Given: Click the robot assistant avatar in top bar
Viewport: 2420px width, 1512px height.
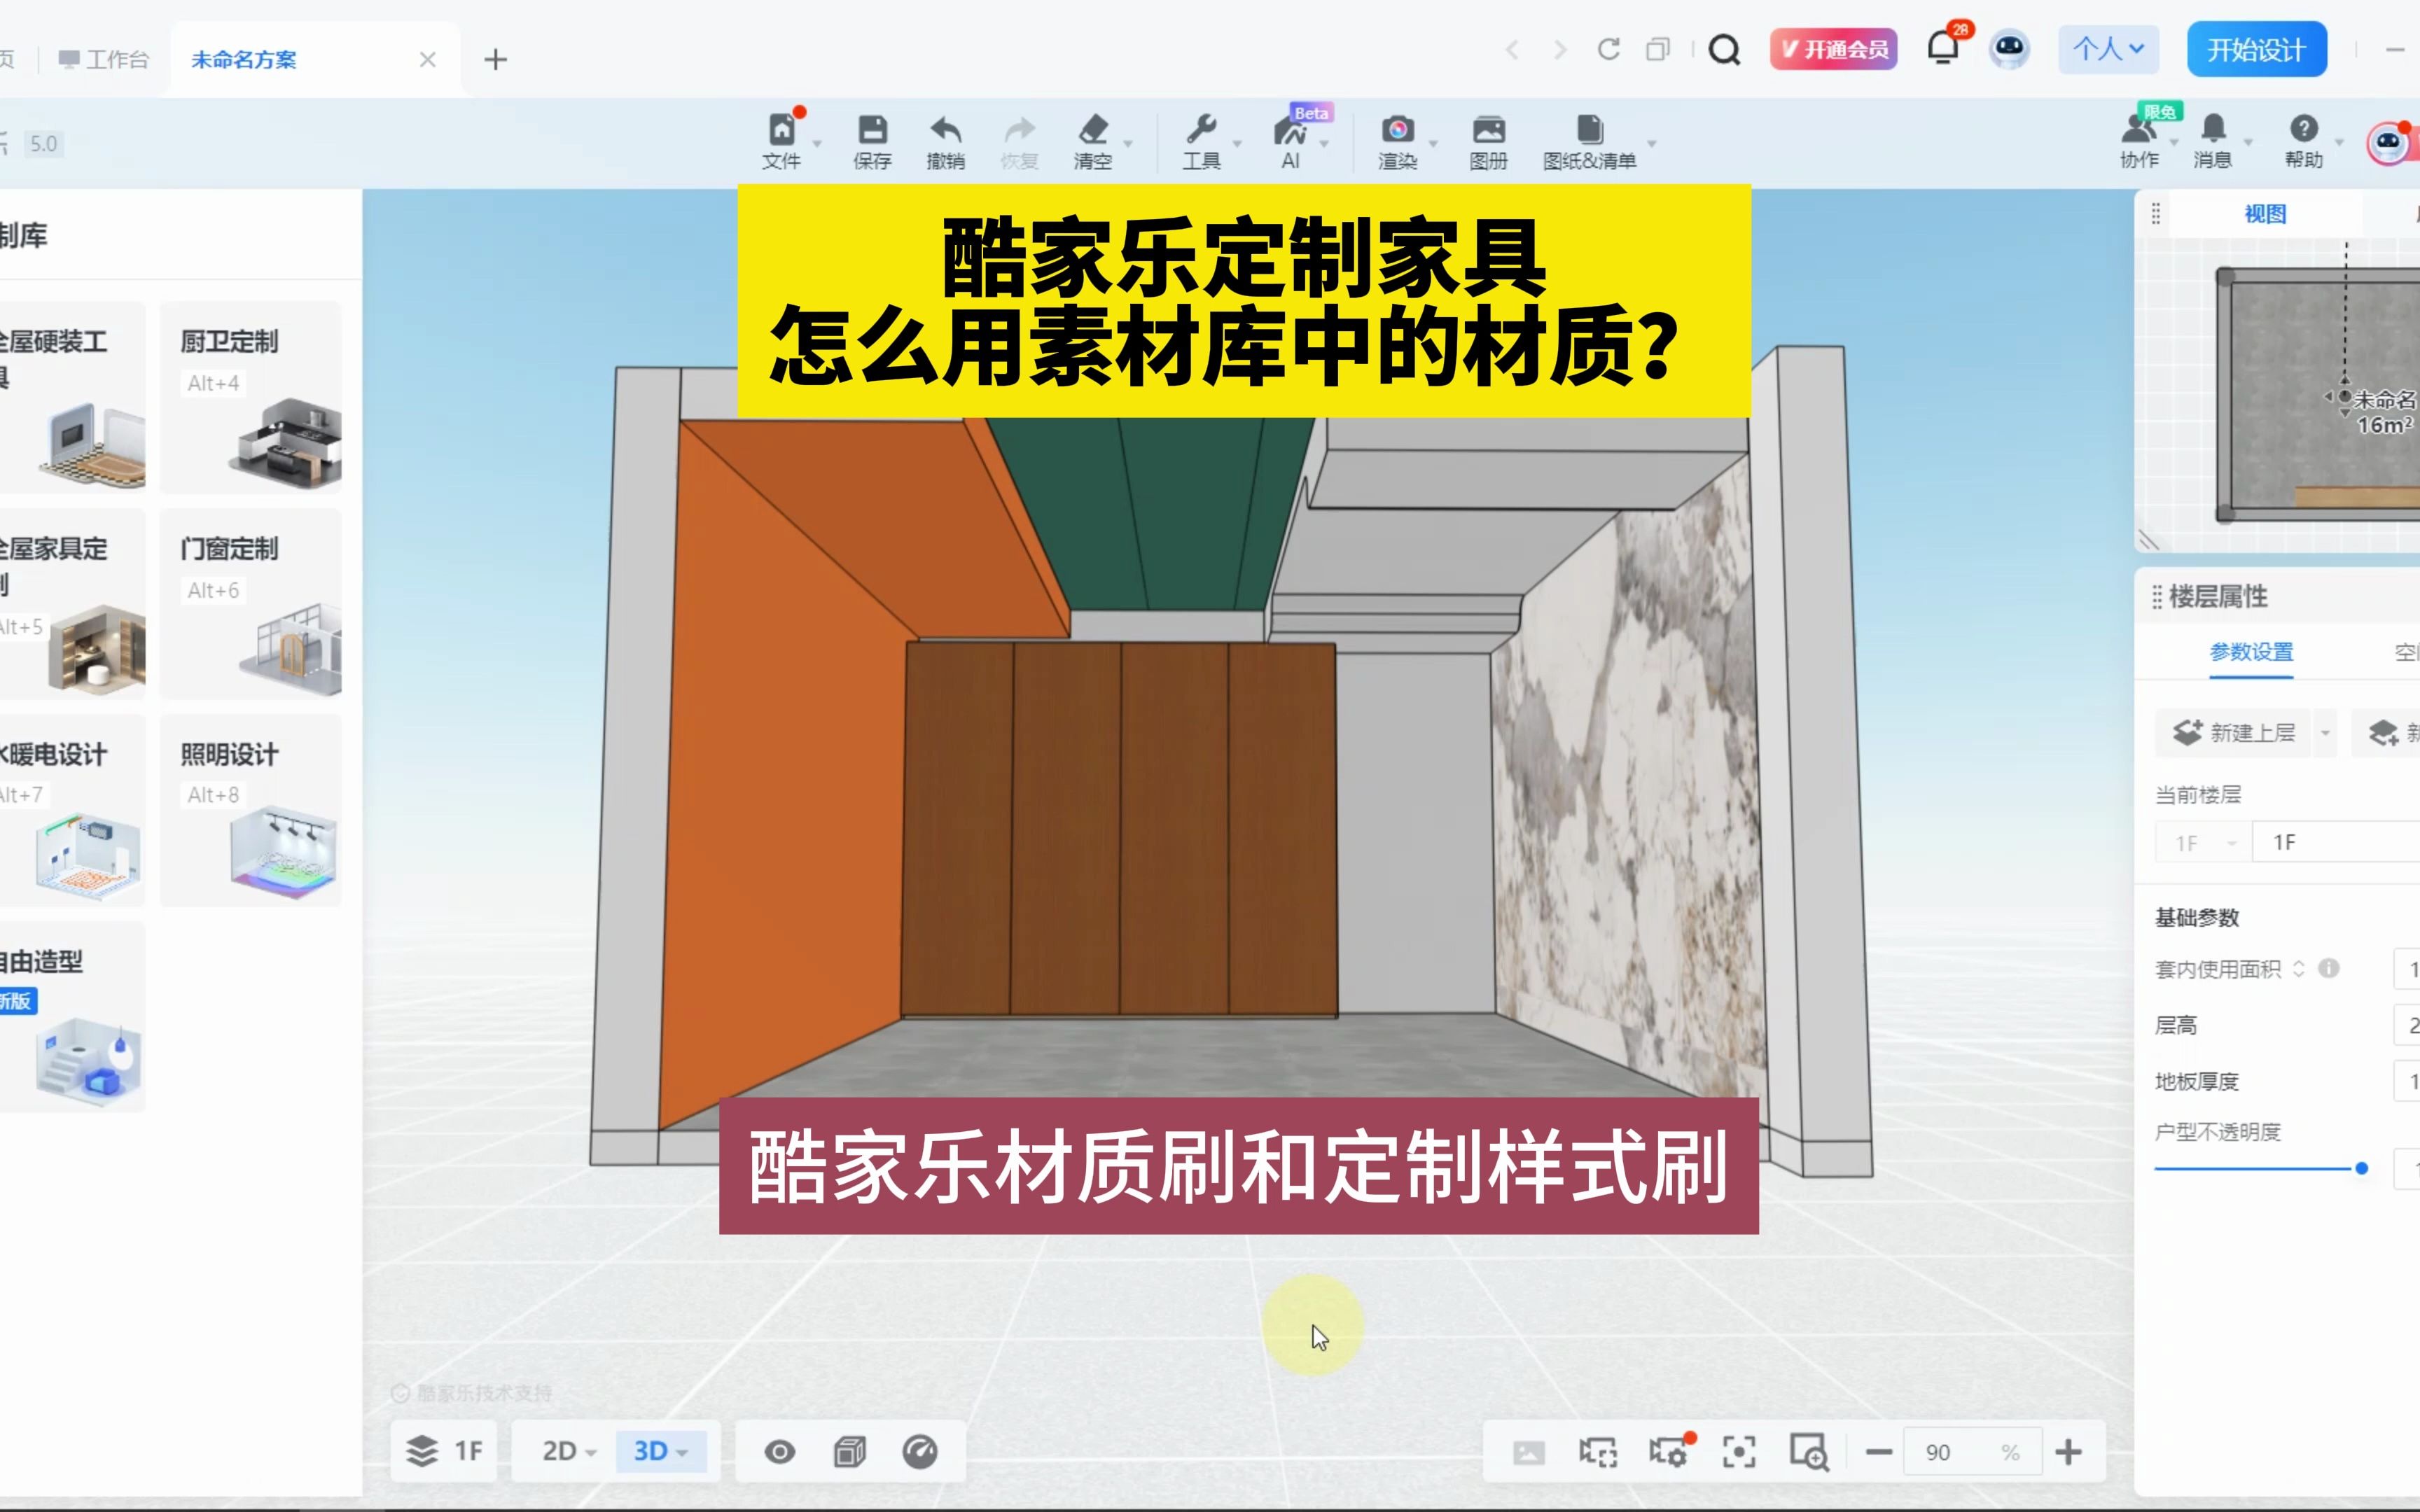Looking at the screenshot, I should [x=2009, y=49].
